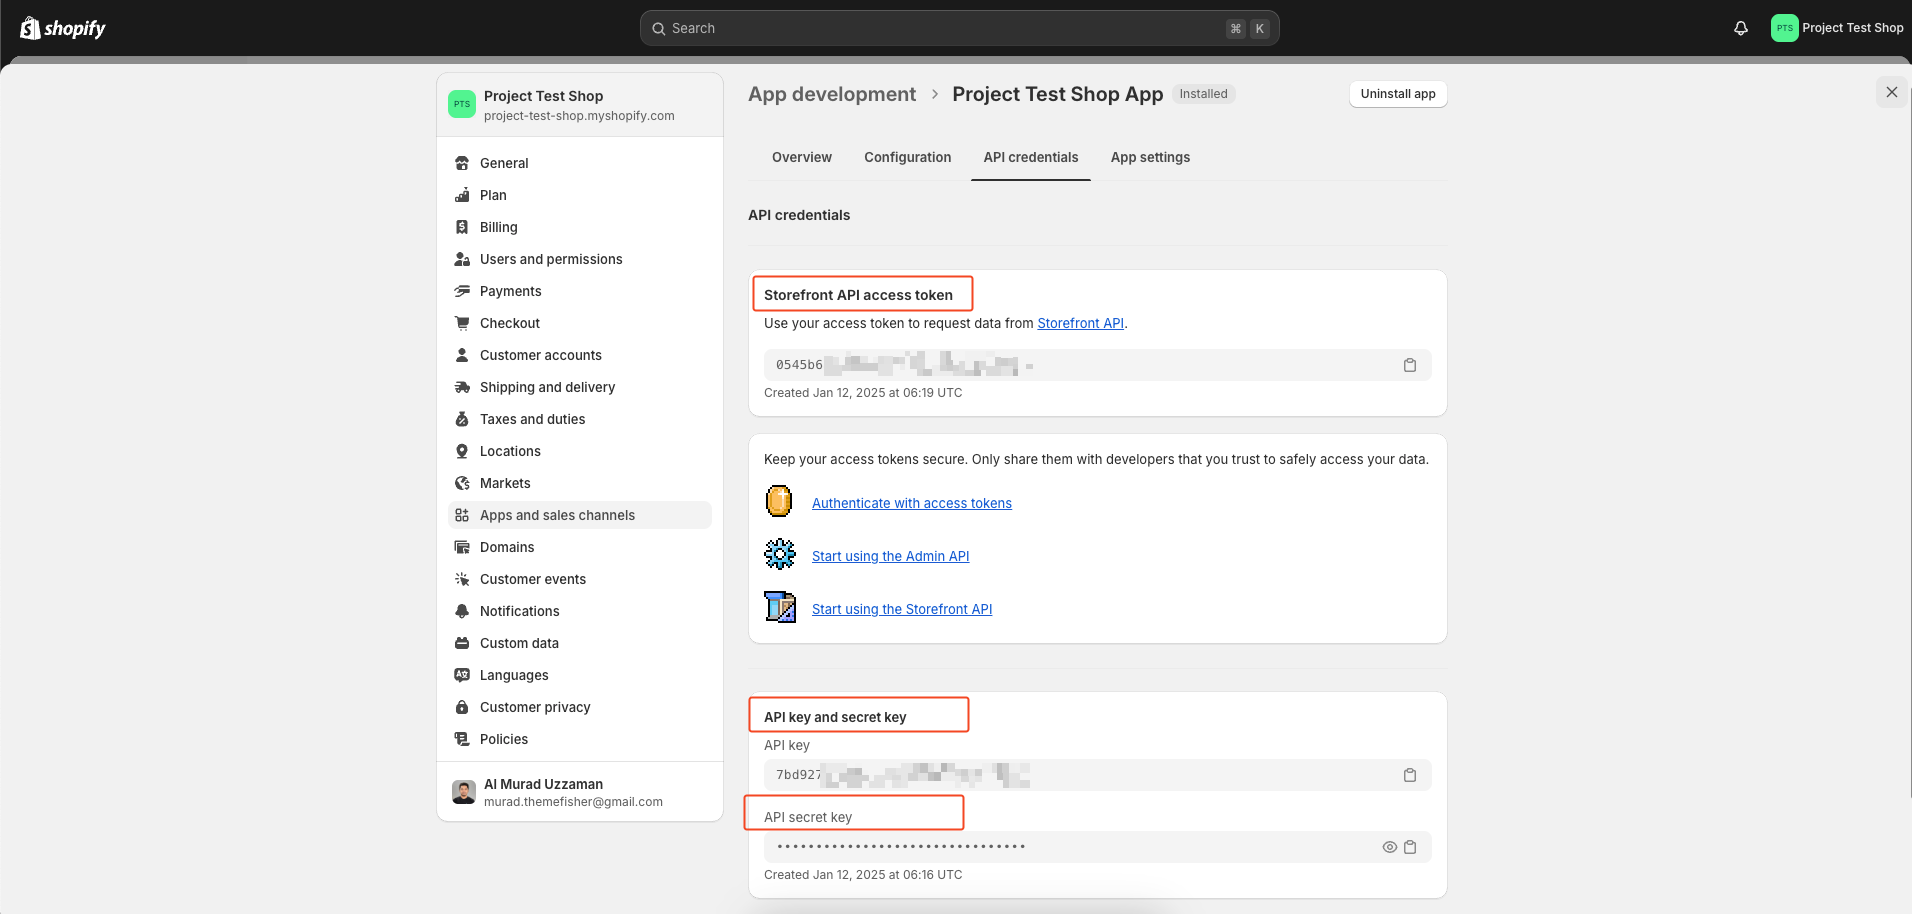
Task: Go to Billing settings
Action: pyautogui.click(x=580, y=227)
